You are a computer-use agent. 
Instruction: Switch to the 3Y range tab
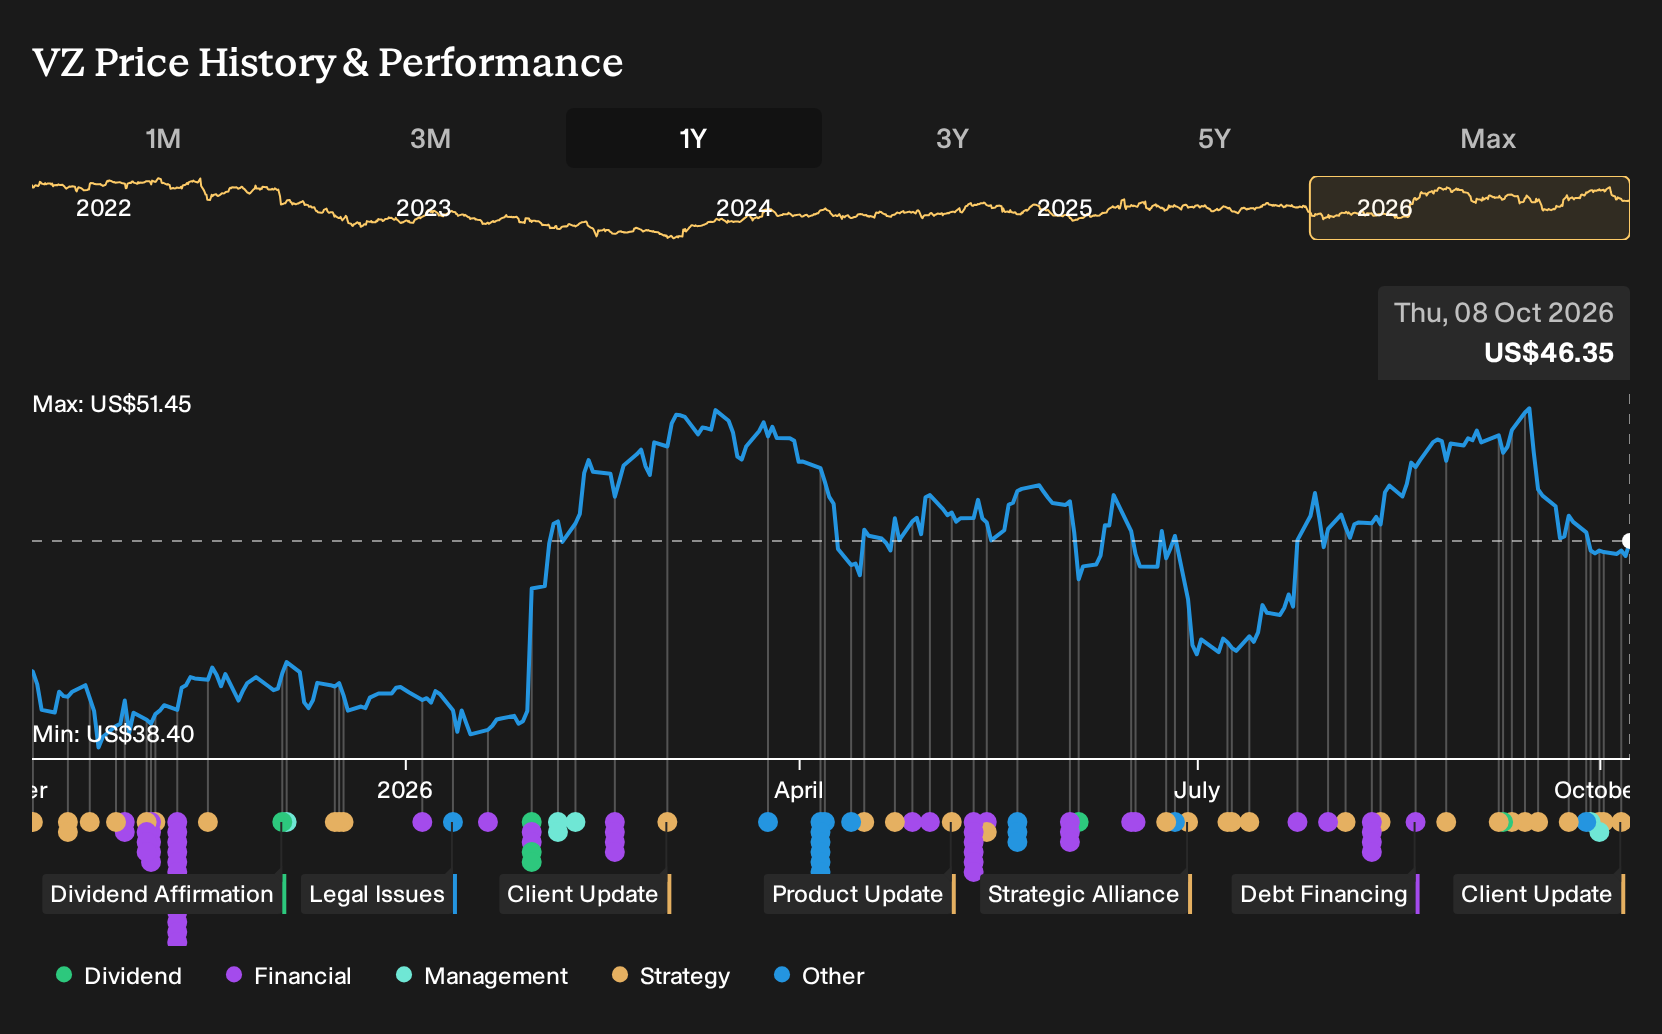952,138
